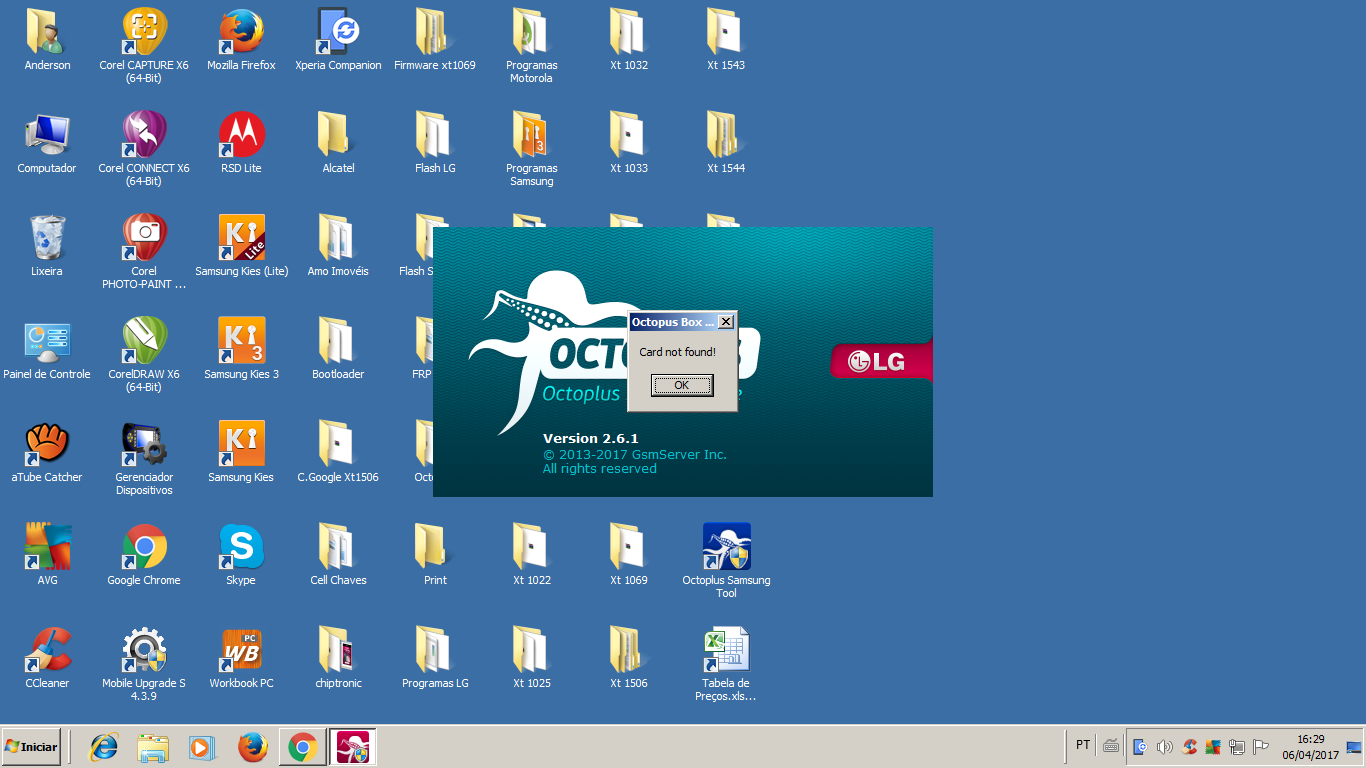Image resolution: width=1366 pixels, height=768 pixels.
Task: Select Gerenciador Dispositivos desktop shortcut
Action: pyautogui.click(x=144, y=458)
